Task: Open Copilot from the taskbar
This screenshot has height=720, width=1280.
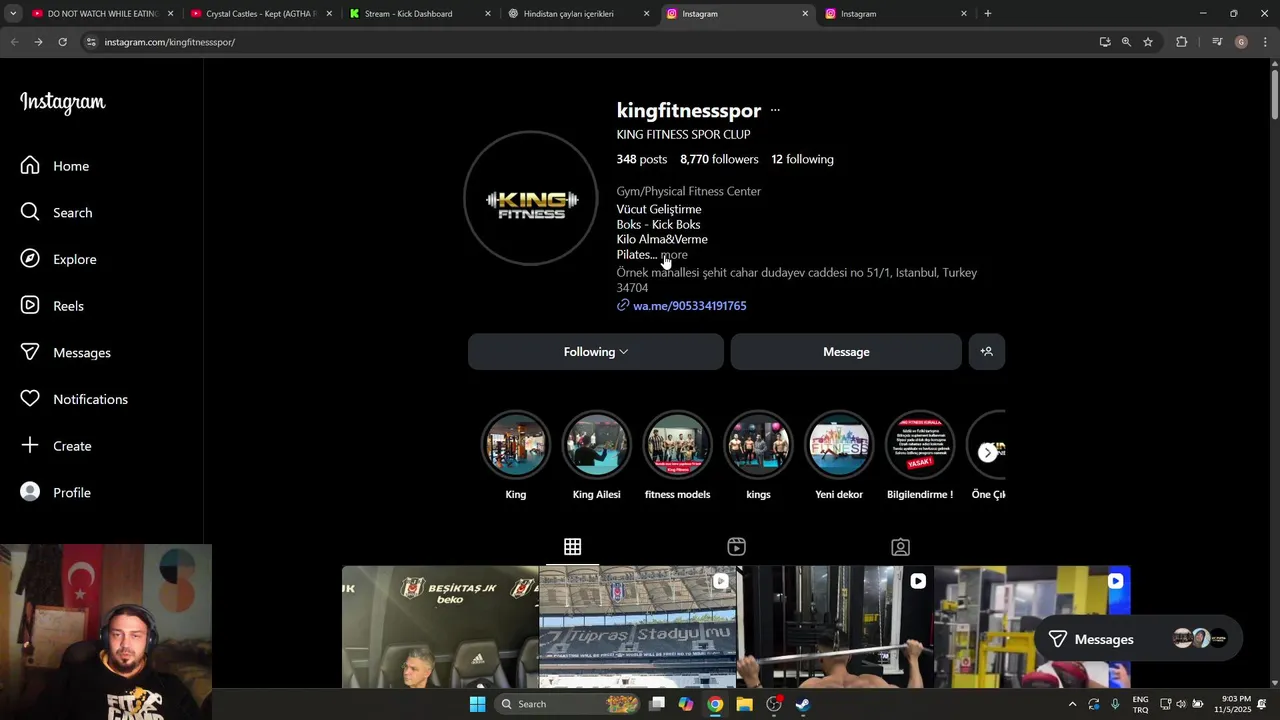Action: [x=686, y=704]
